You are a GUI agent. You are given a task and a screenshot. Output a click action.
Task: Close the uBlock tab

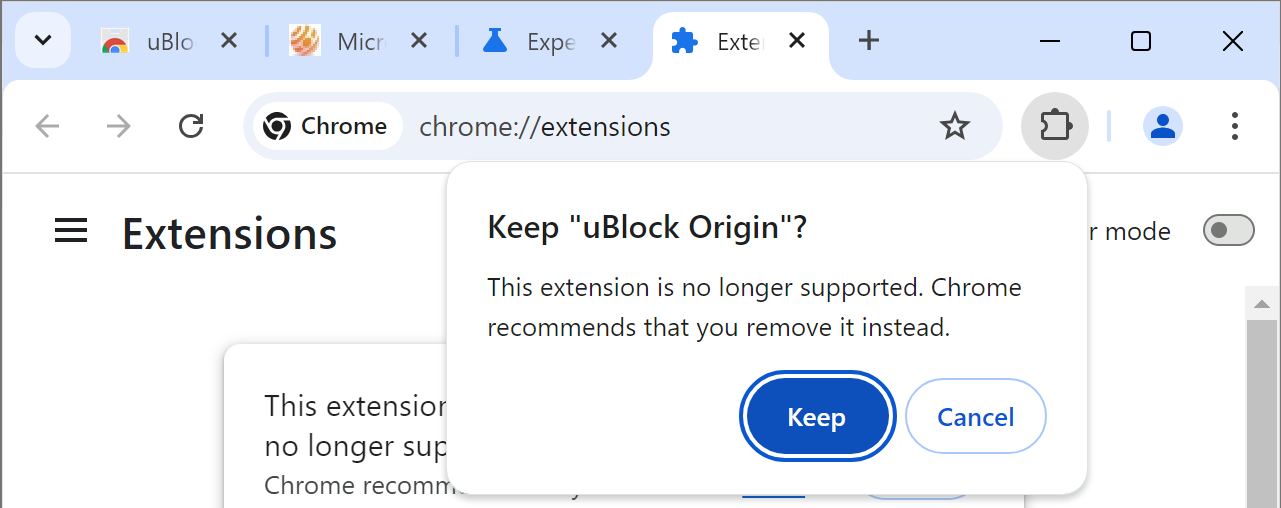[229, 41]
